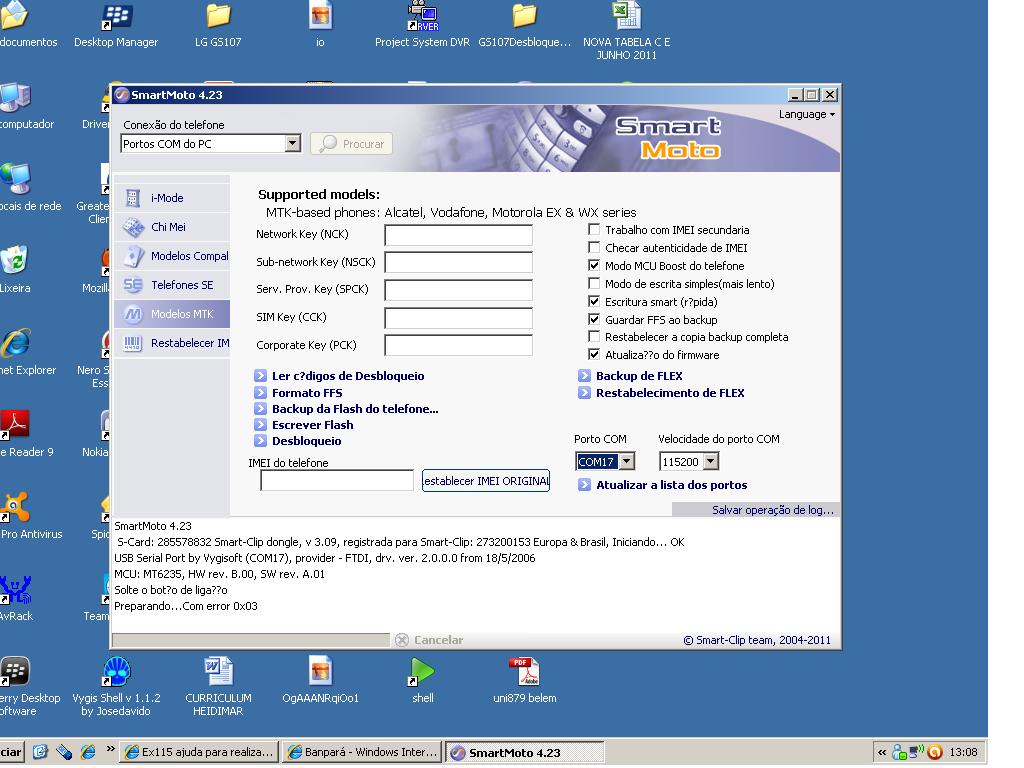Screen dimensions: 1024x768
Task: Select Telefones SE sidebar icon
Action: 133,285
